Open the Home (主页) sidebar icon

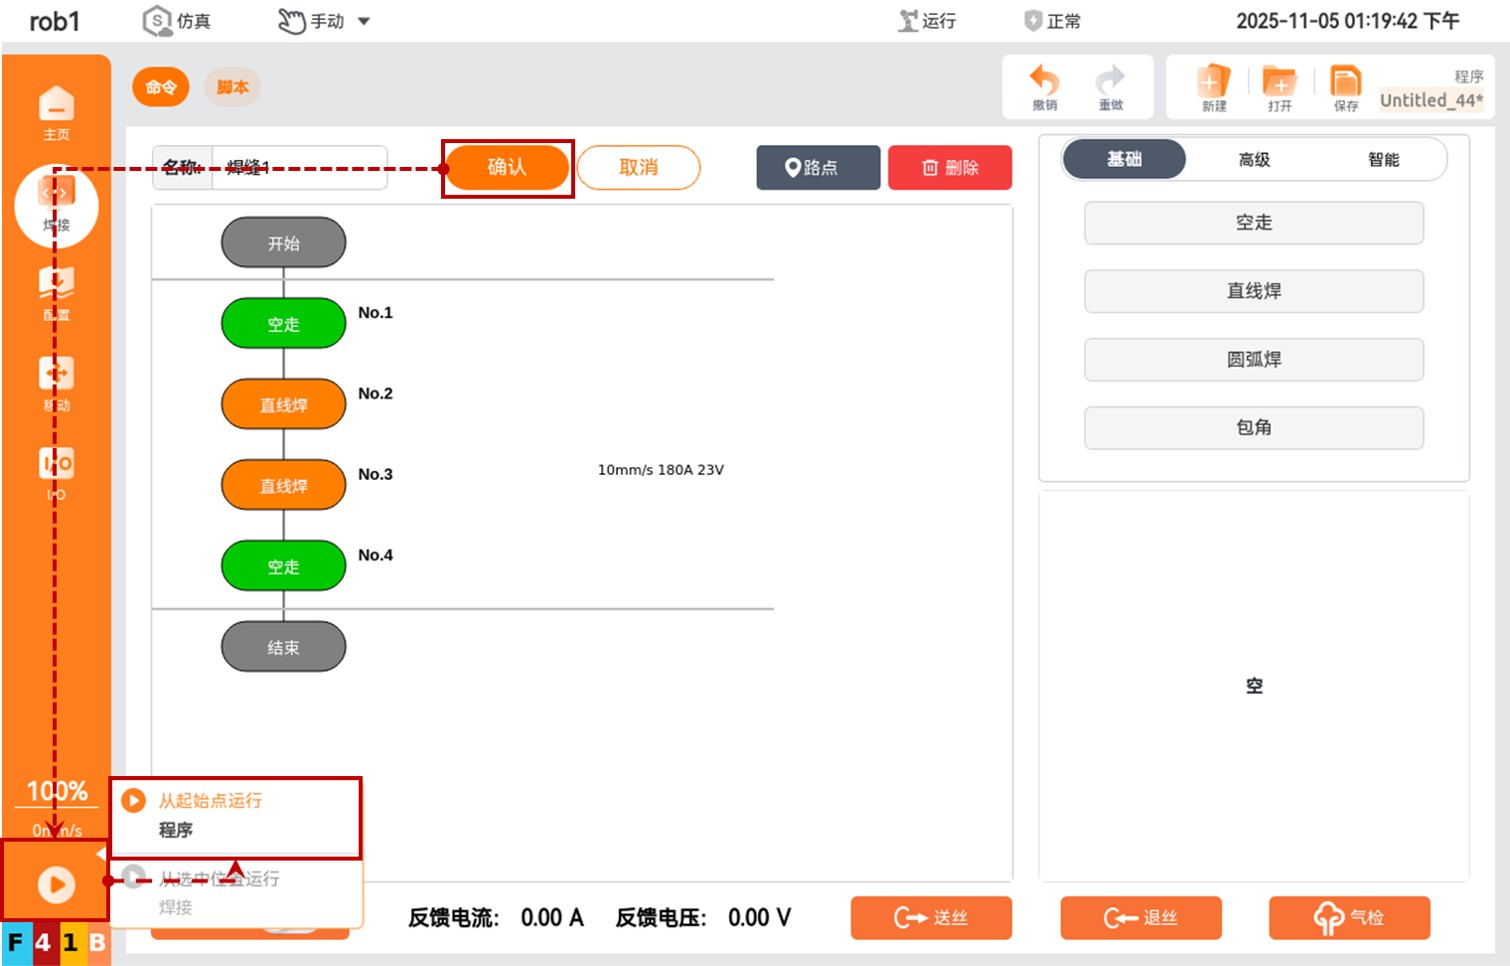pos(56,111)
